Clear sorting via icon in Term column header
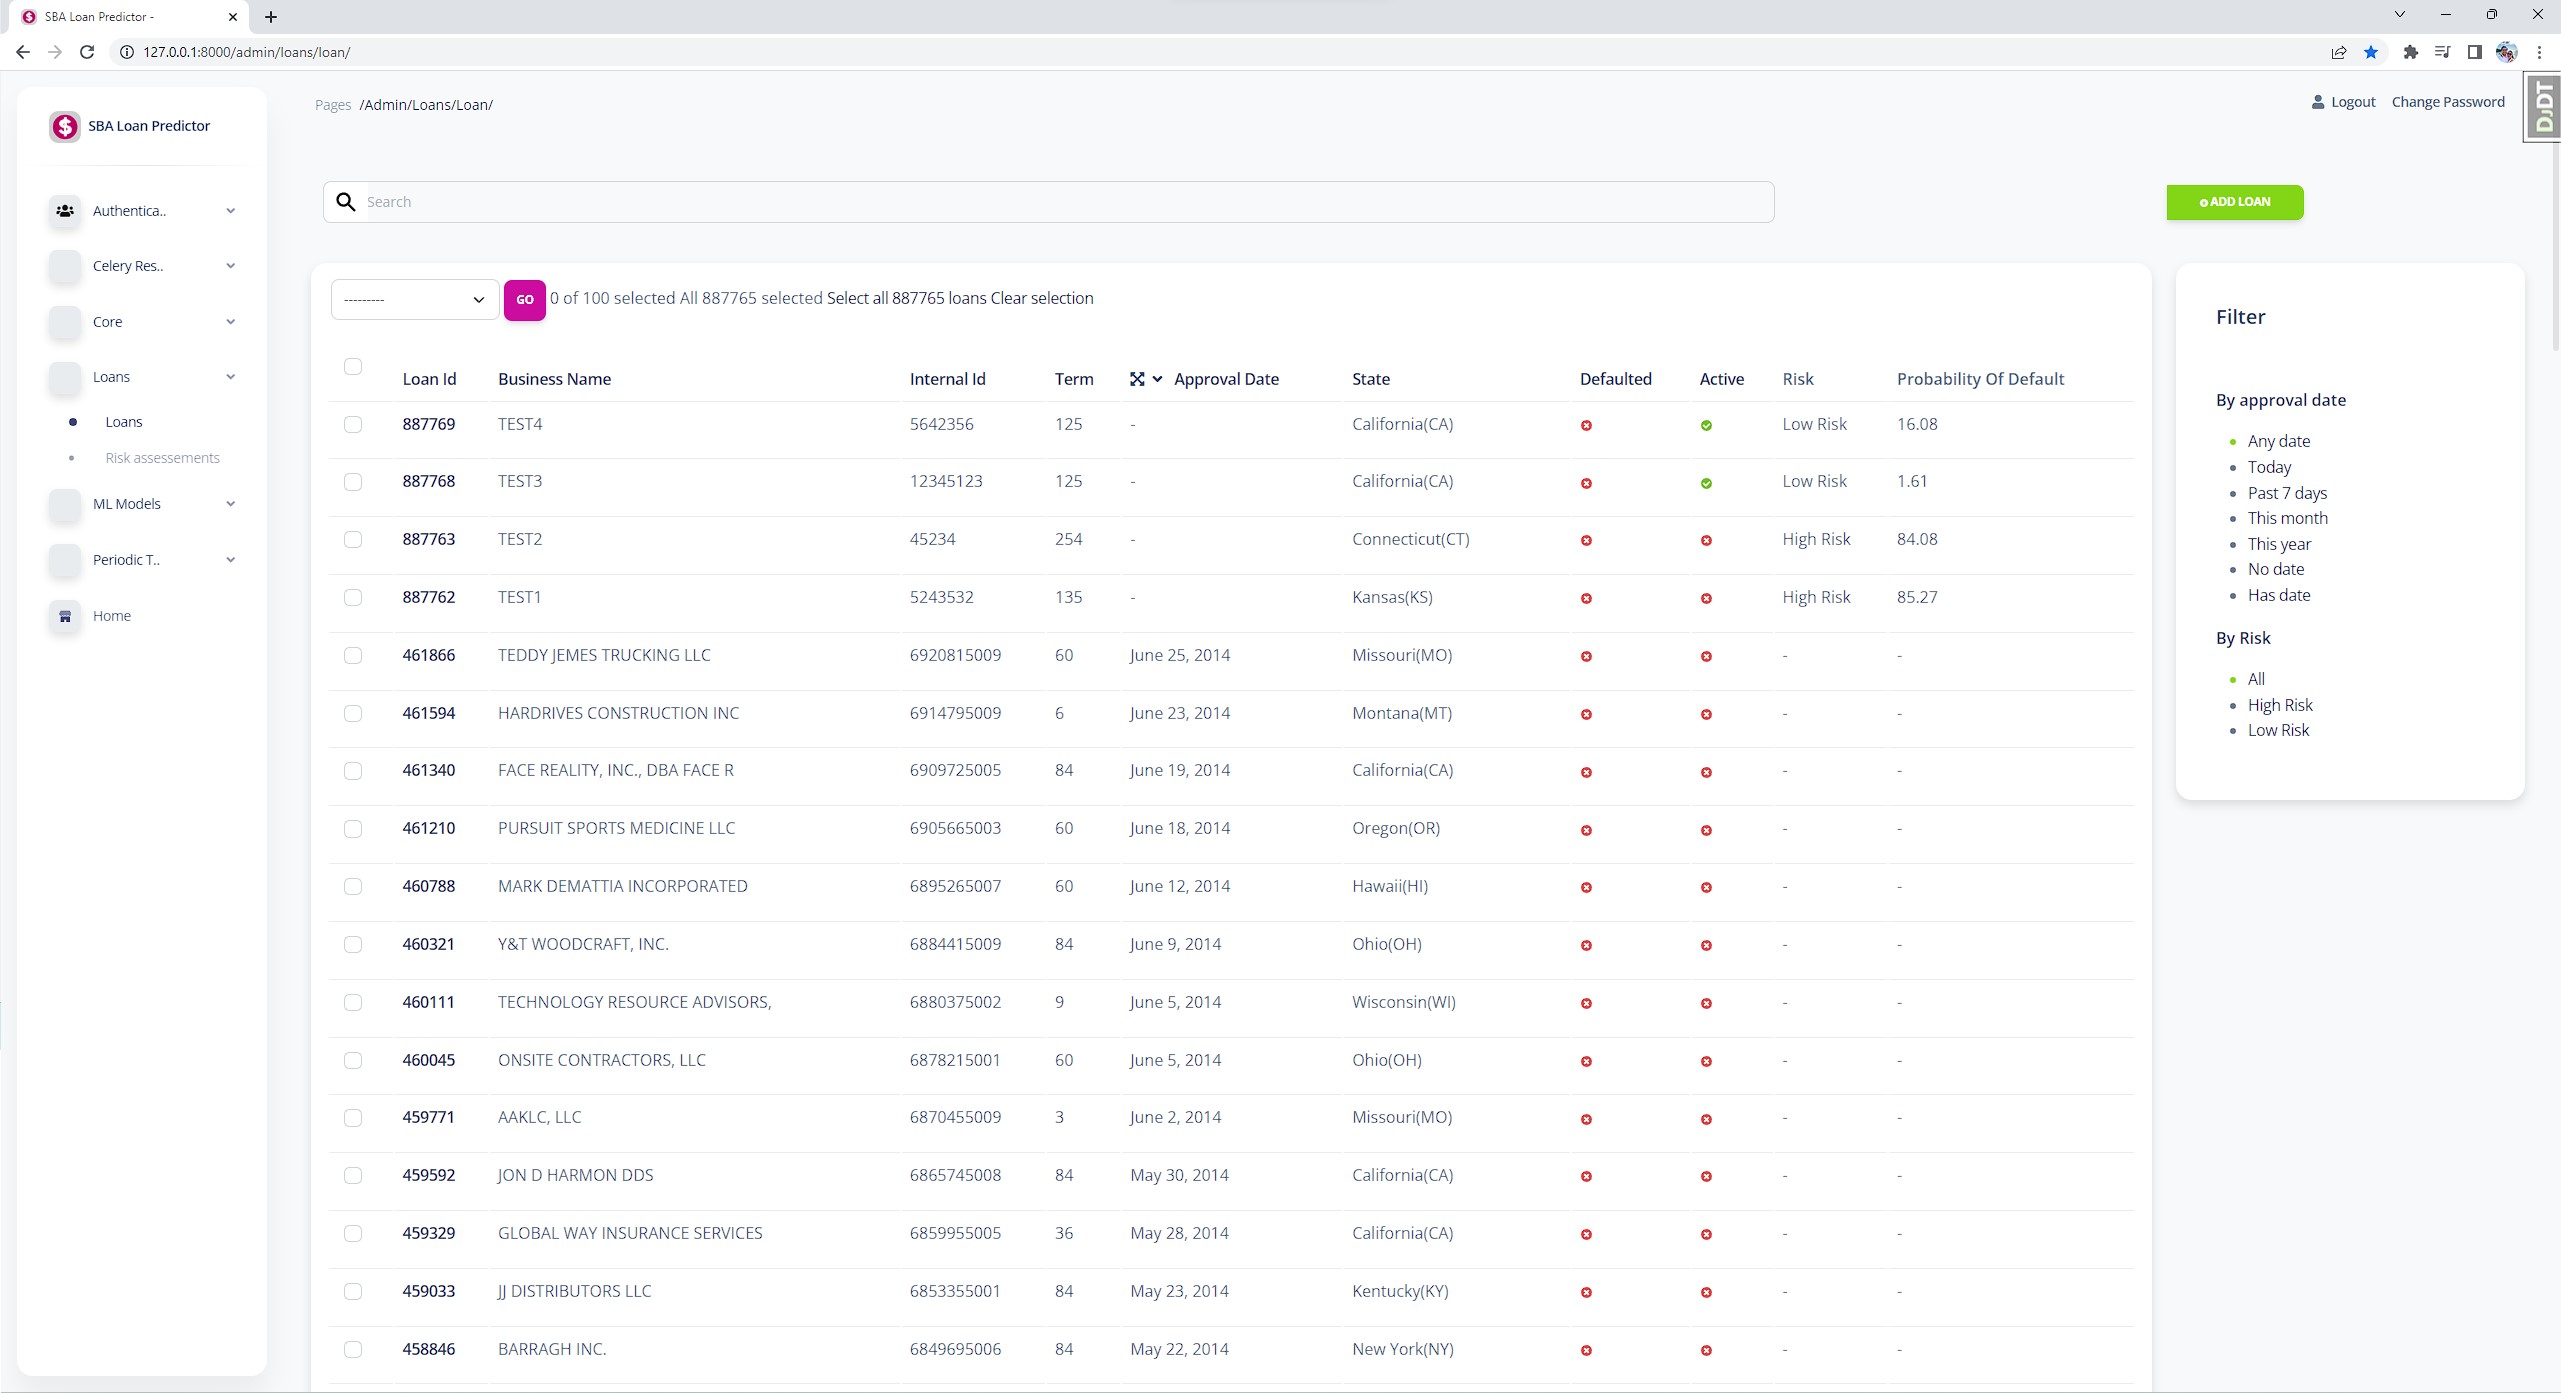2561x1393 pixels. (1137, 379)
